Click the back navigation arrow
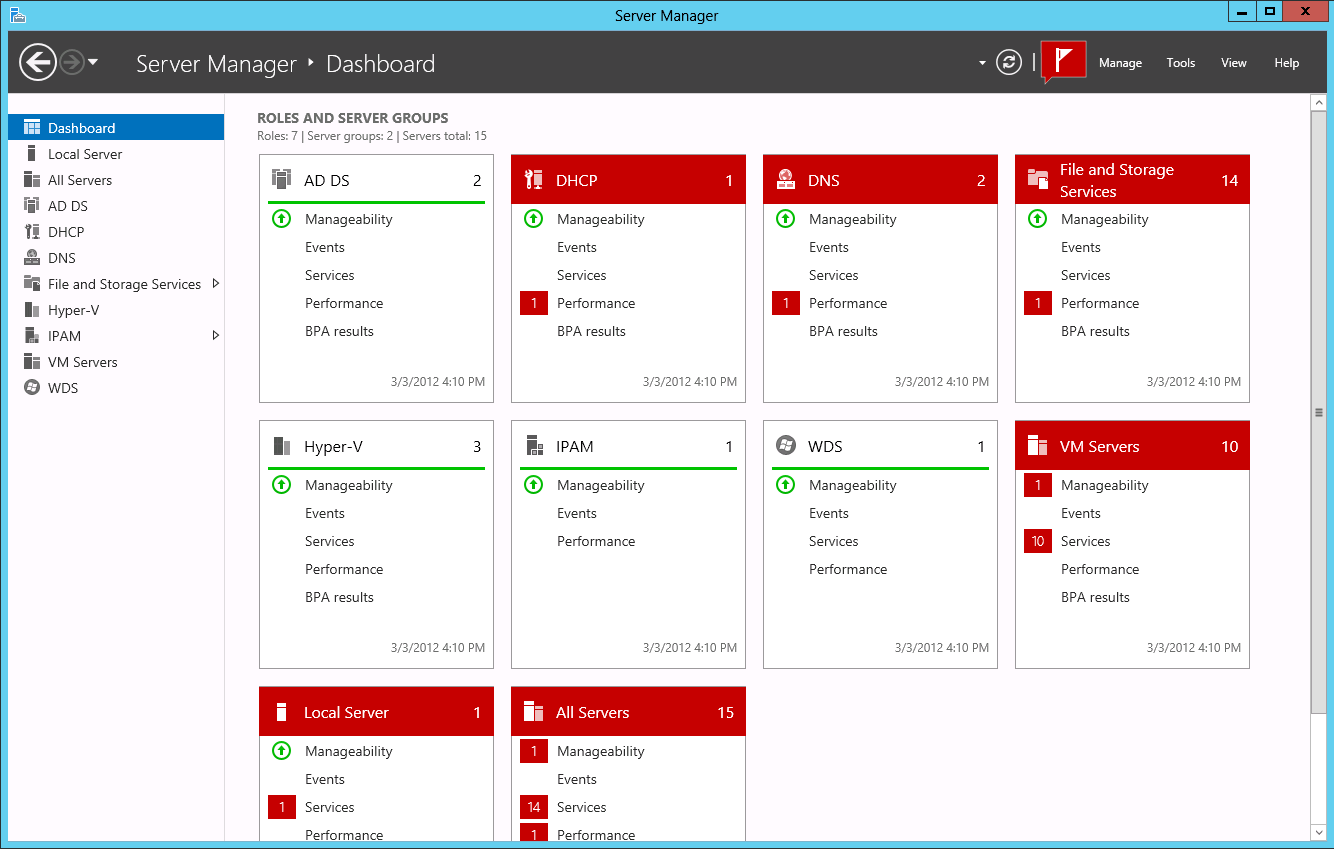1334x849 pixels. click(37, 63)
